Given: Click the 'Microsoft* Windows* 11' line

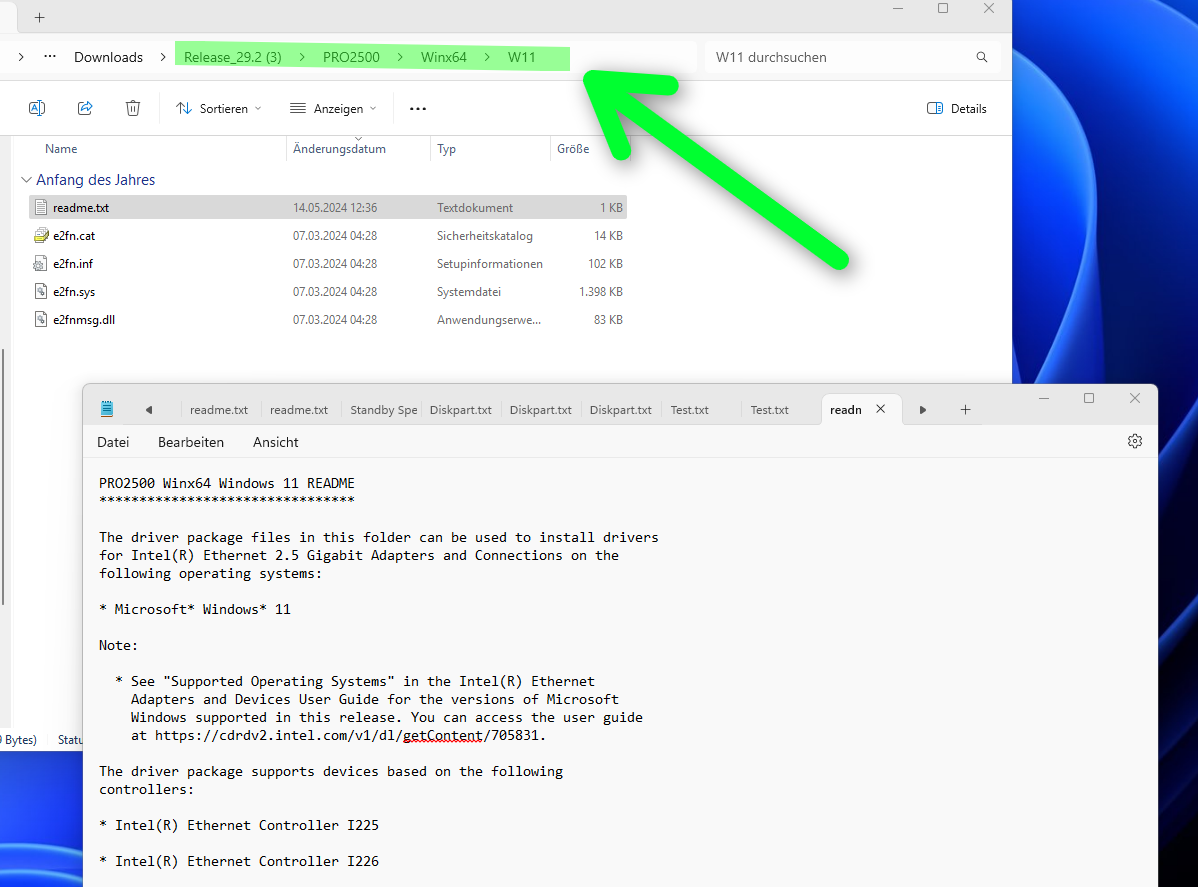Looking at the screenshot, I should (202, 610).
